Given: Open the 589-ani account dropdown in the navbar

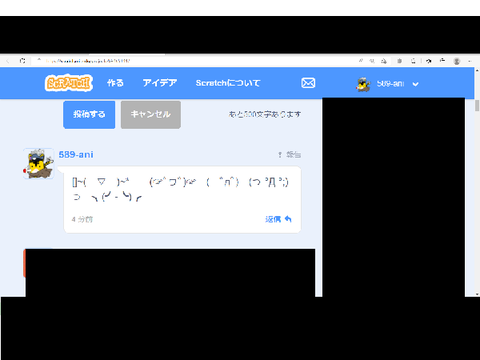Looking at the screenshot, I should 387,84.
